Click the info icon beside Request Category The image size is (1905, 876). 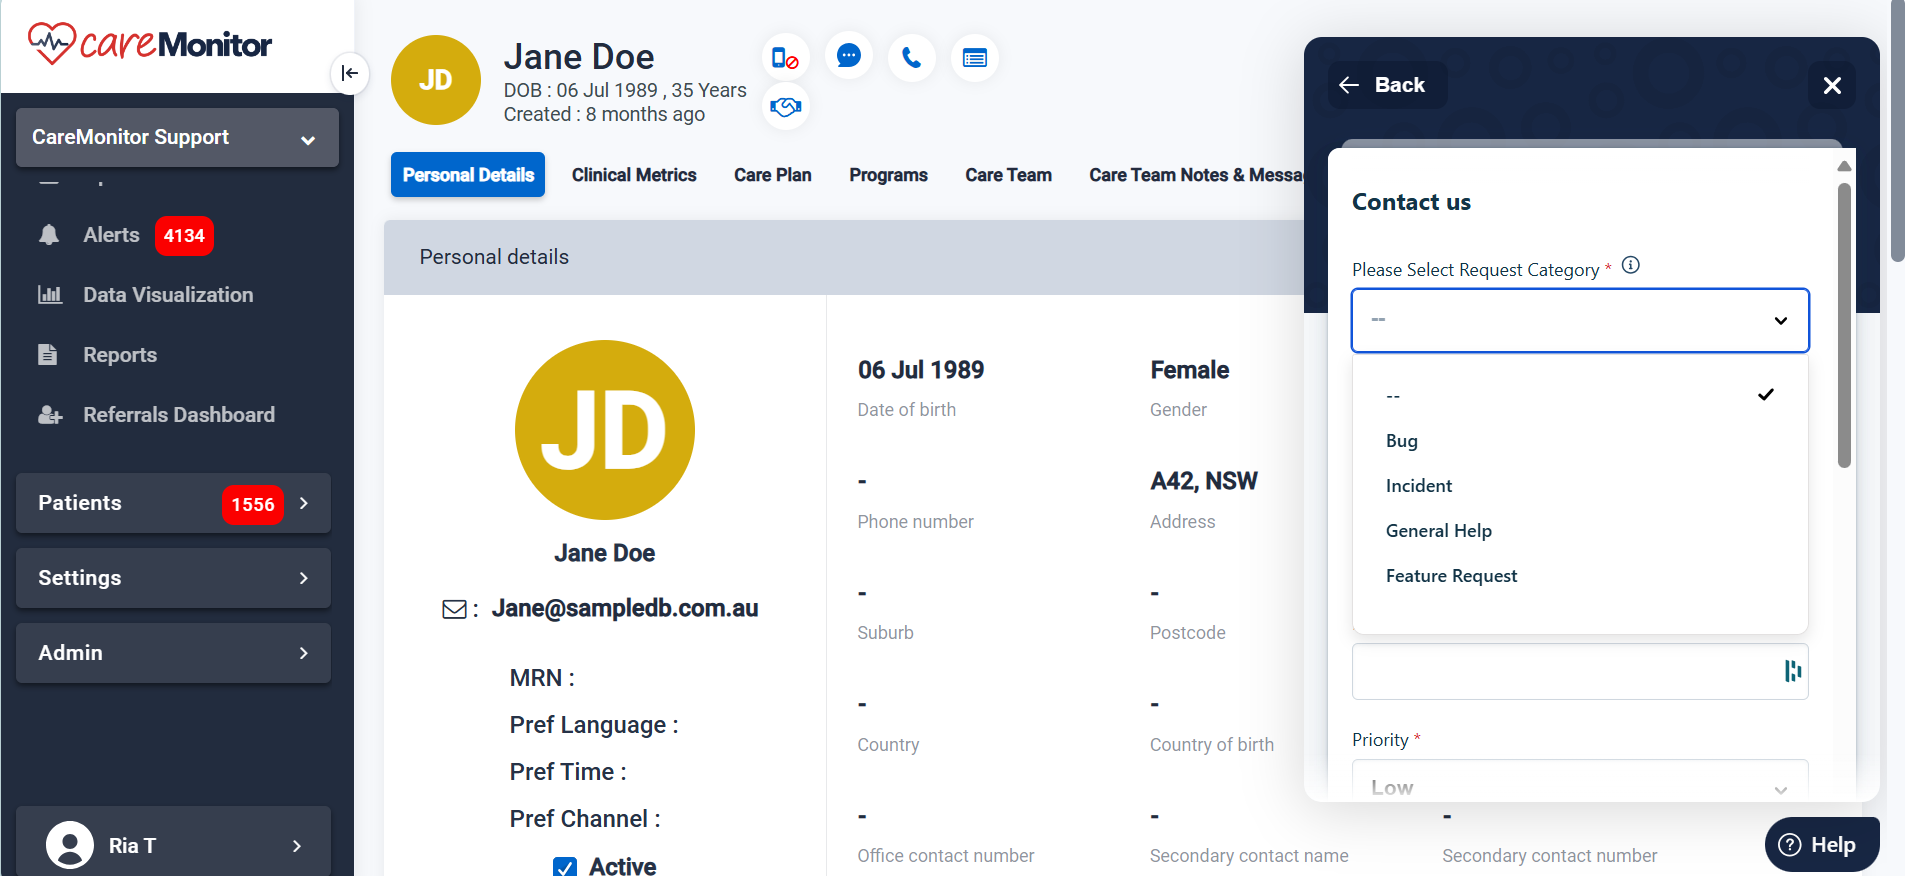pos(1630,265)
